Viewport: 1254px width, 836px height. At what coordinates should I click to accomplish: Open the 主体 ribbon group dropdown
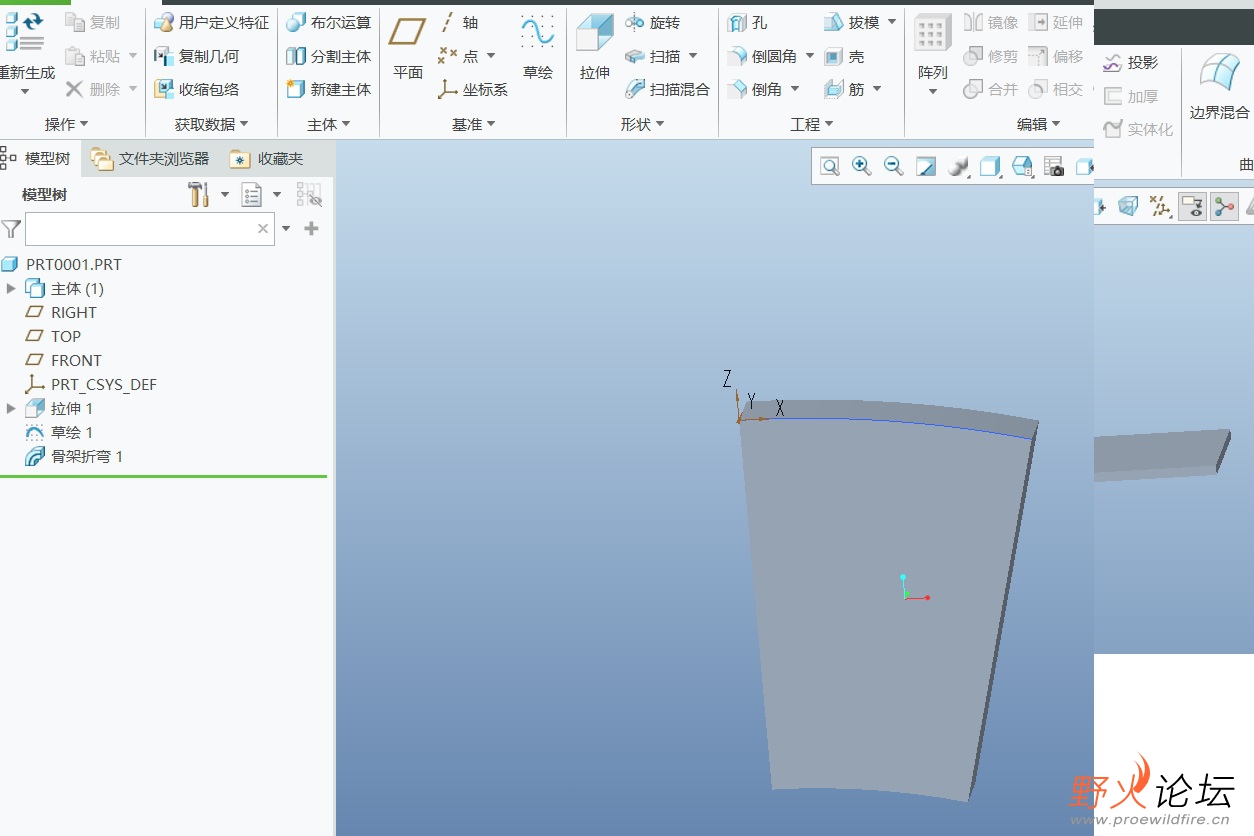(x=329, y=124)
